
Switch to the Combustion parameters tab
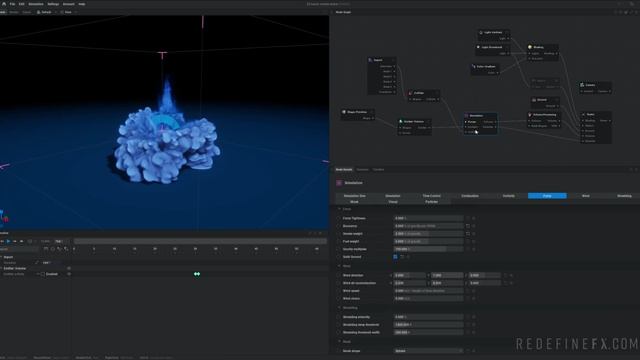coord(470,196)
